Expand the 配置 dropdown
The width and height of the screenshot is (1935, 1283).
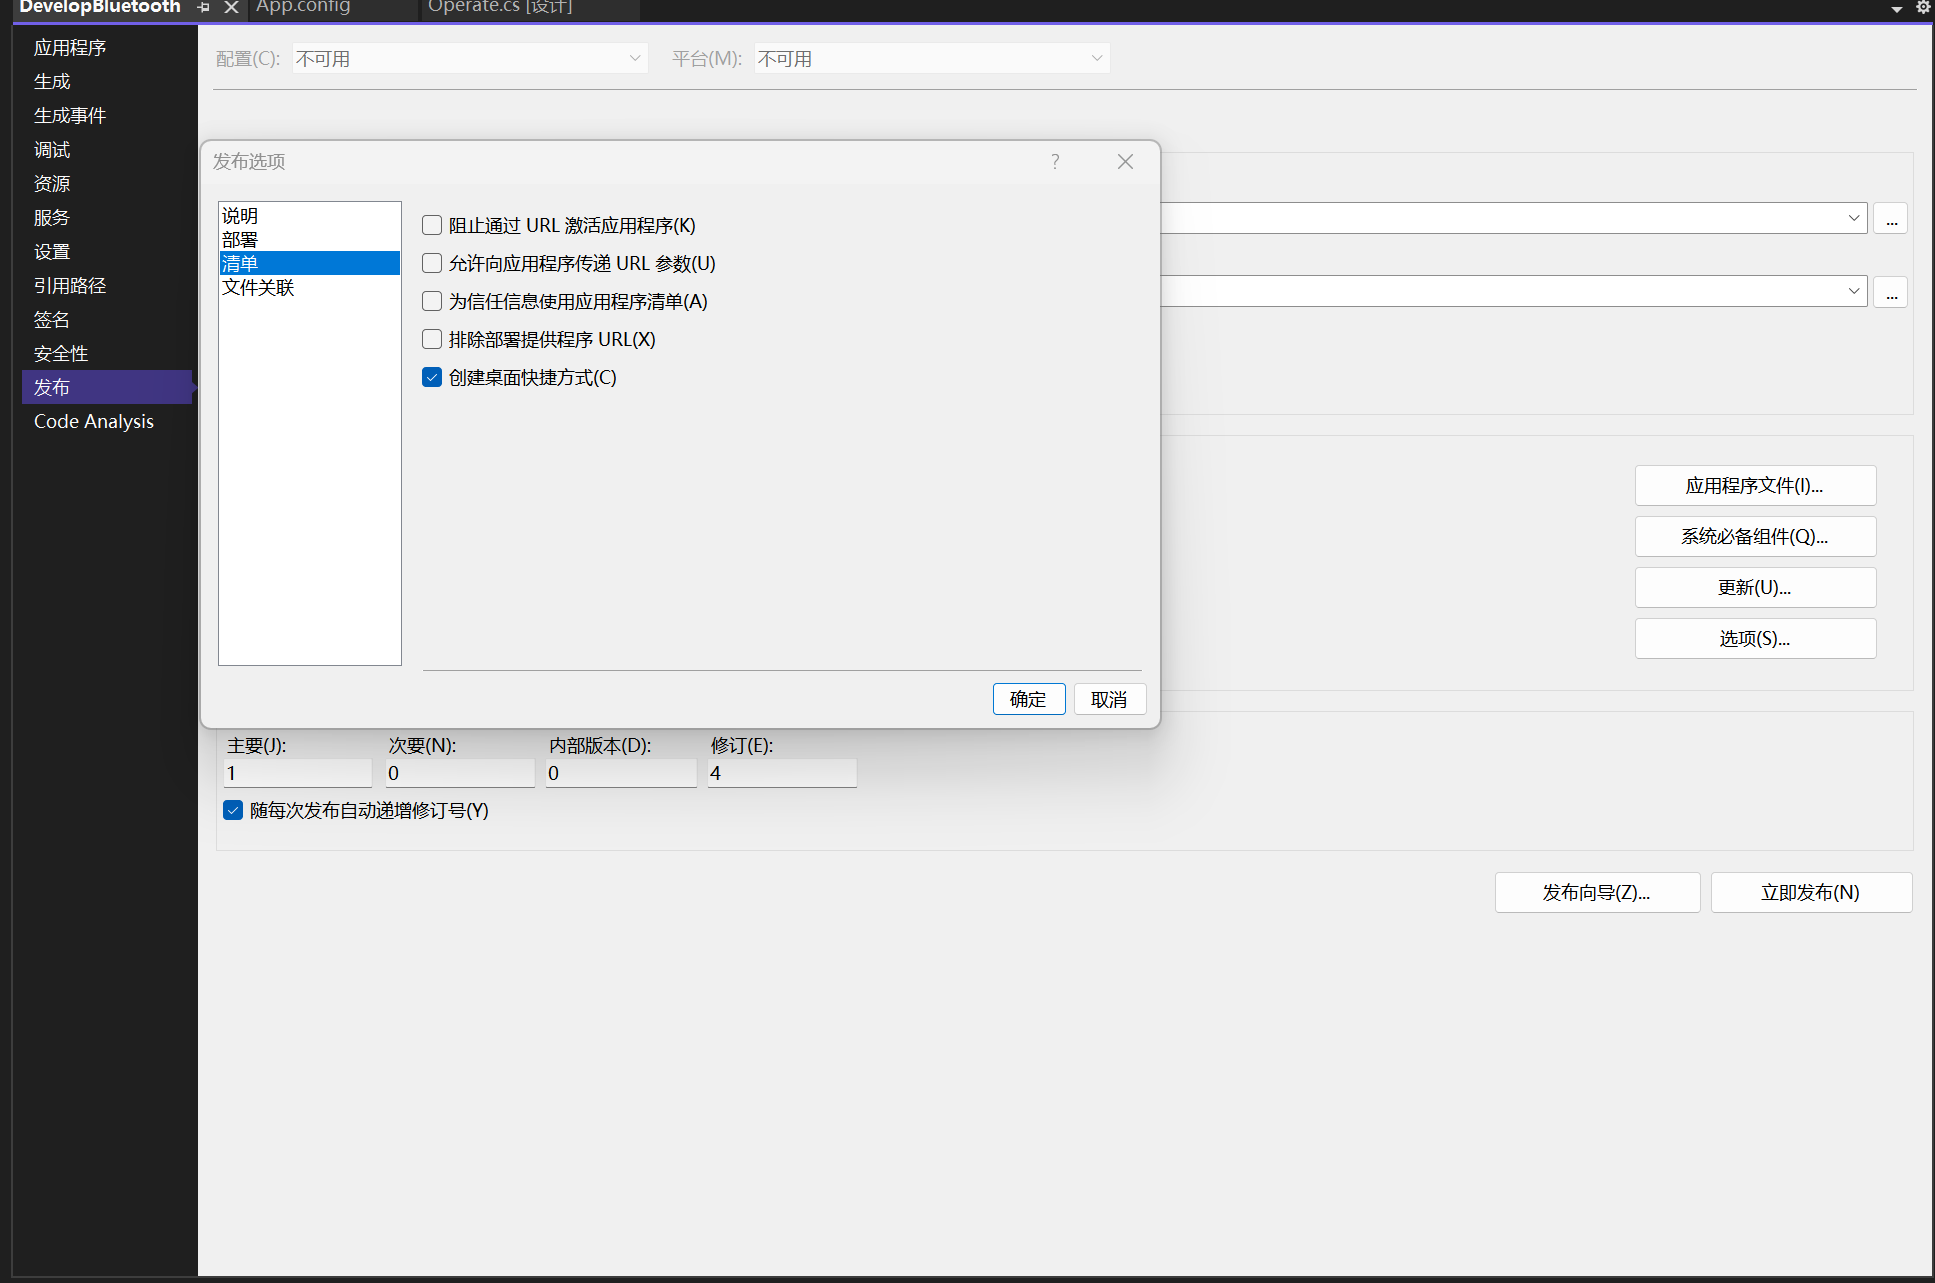tap(634, 59)
